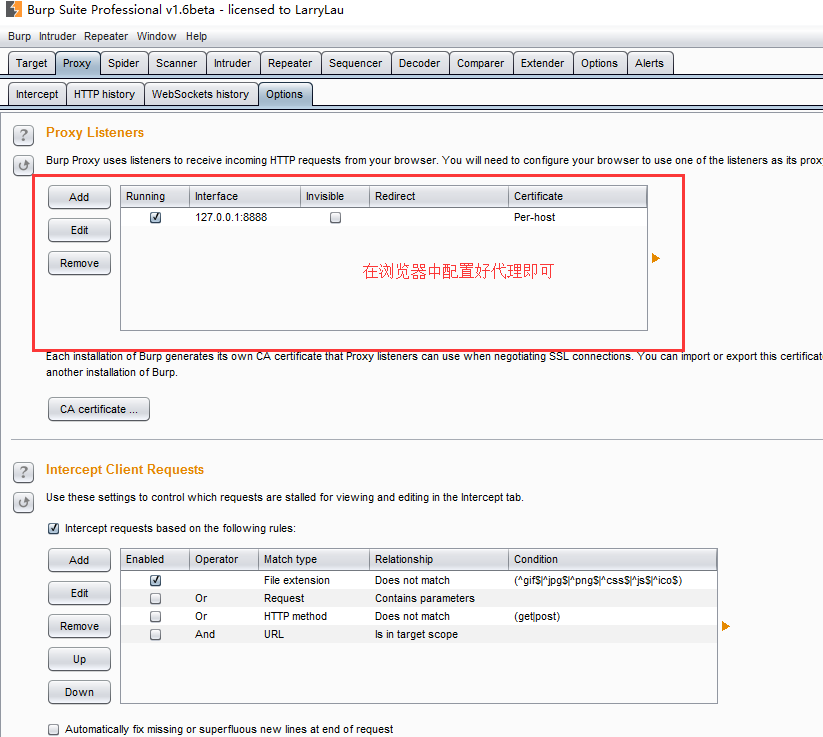Open the Alerts tab
This screenshot has height=737, width=823.
pos(649,63)
